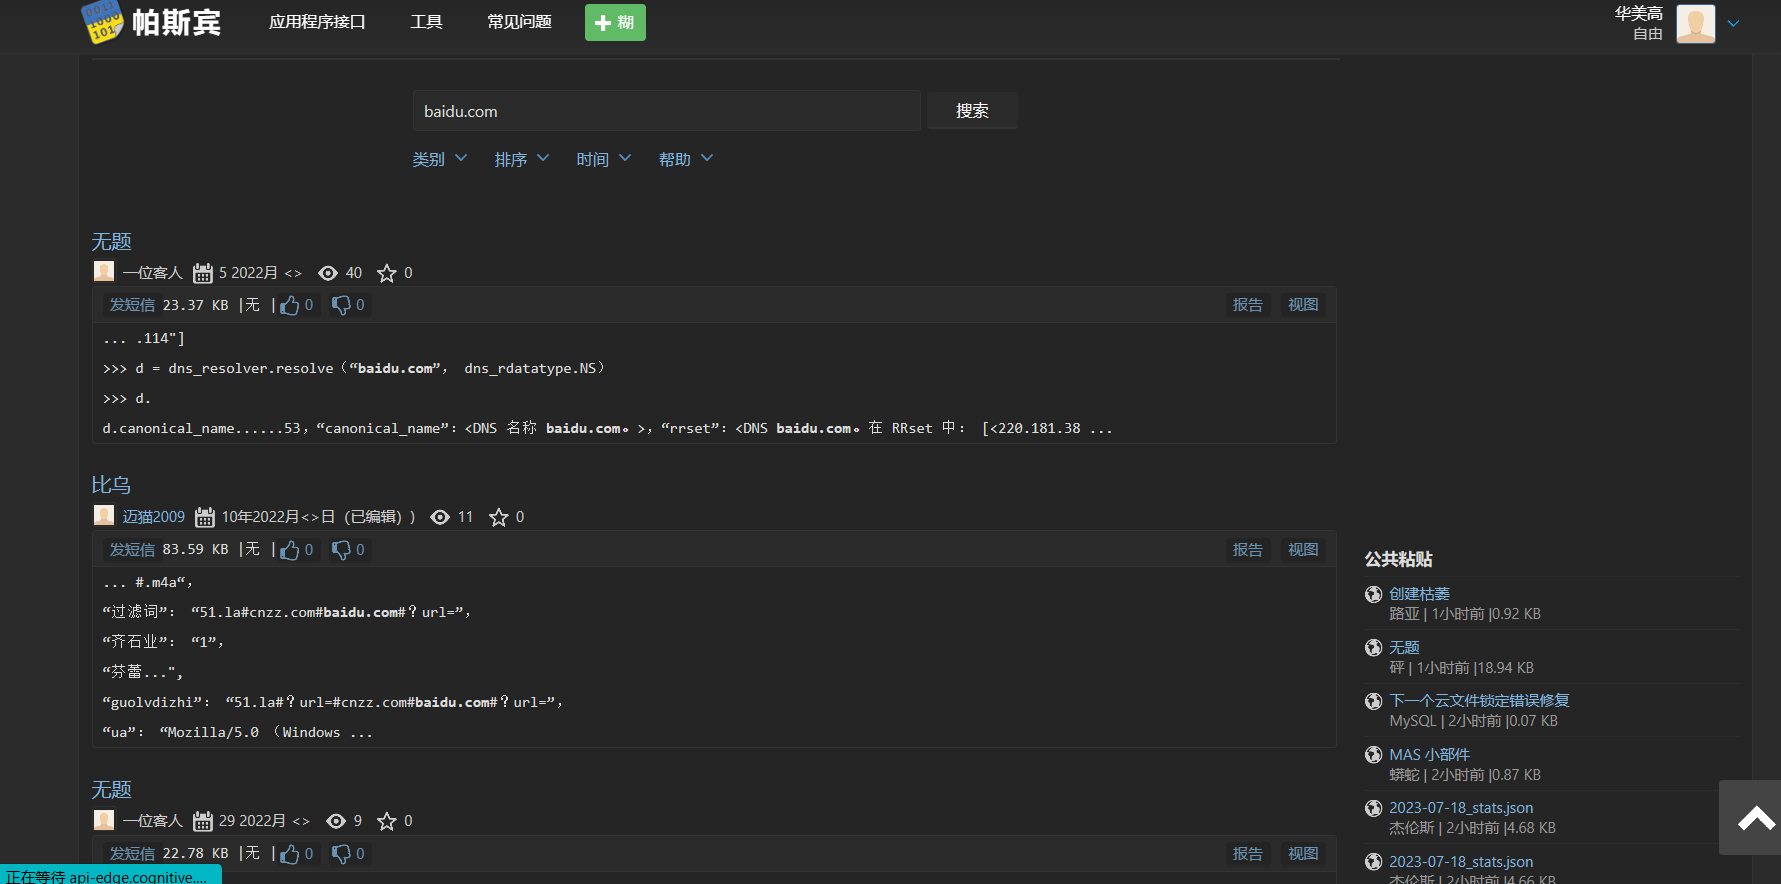The height and width of the screenshot is (884, 1781).
Task: Click the avatar beside 迈猫2009
Action: [104, 515]
